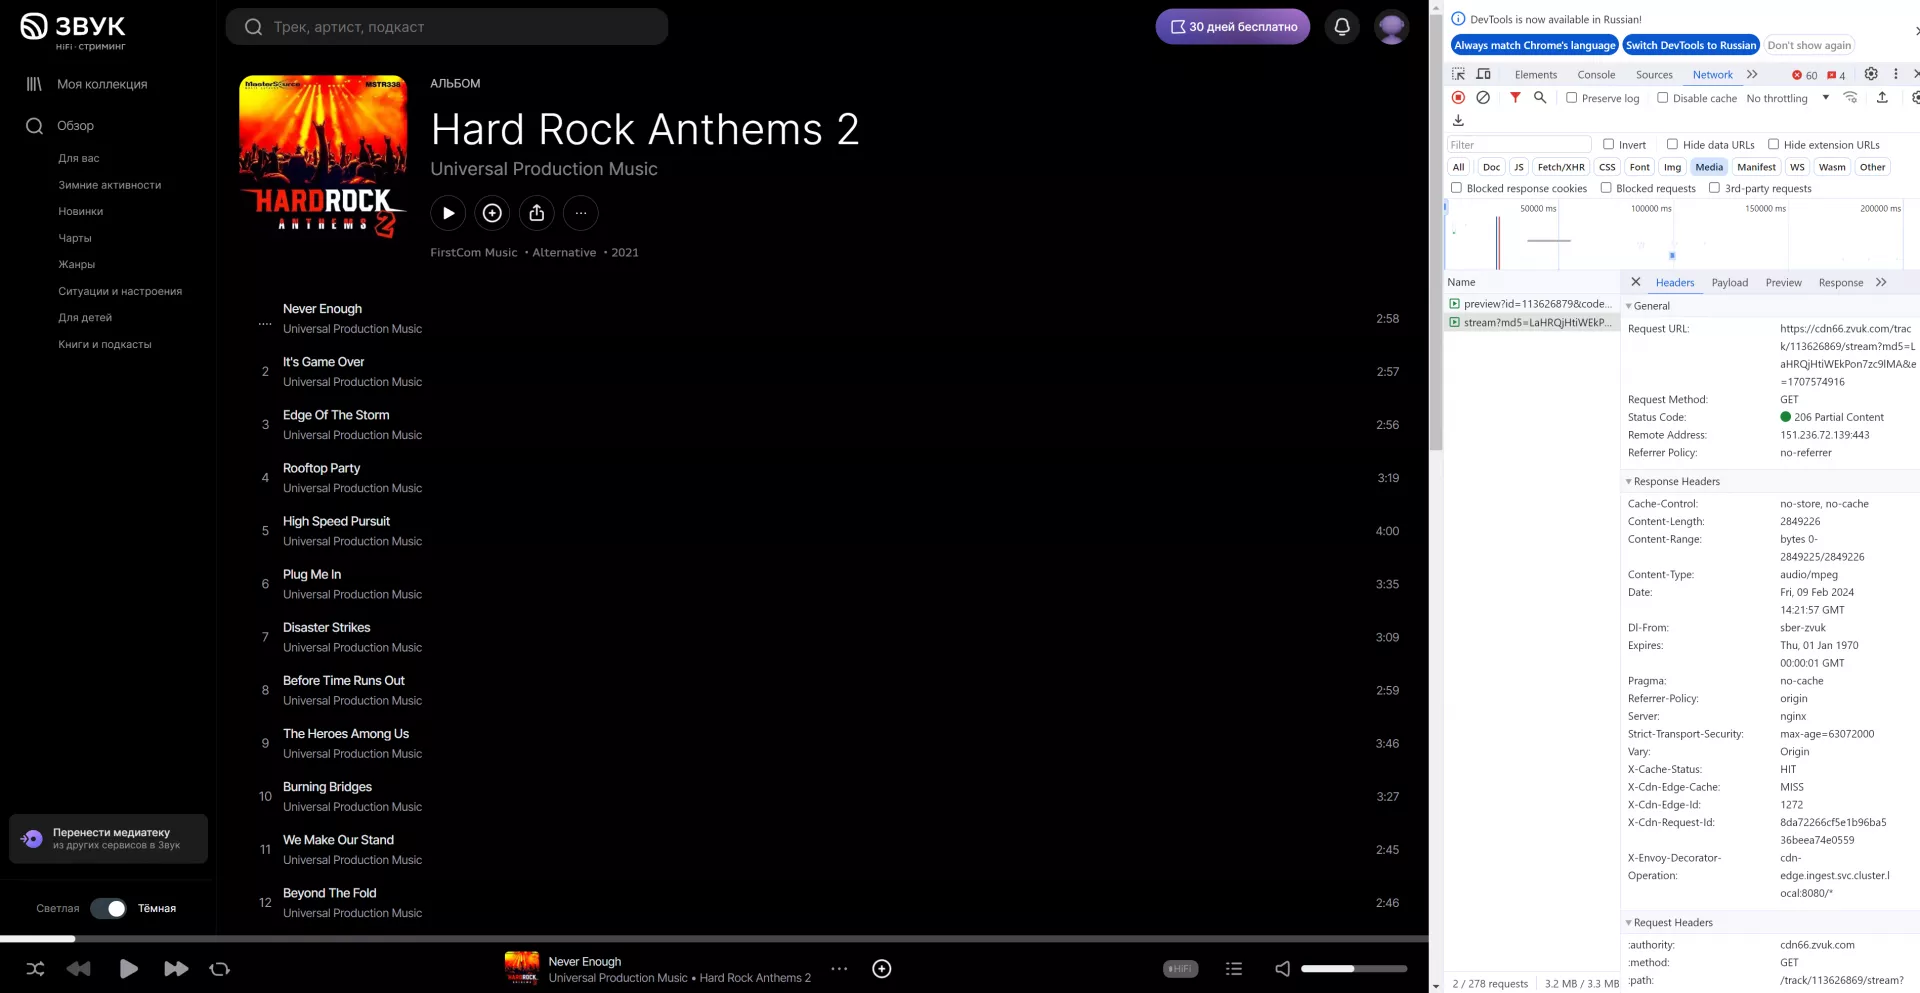Go to Чарты in sidebar
Screen dimensions: 1920x993
click(x=75, y=238)
